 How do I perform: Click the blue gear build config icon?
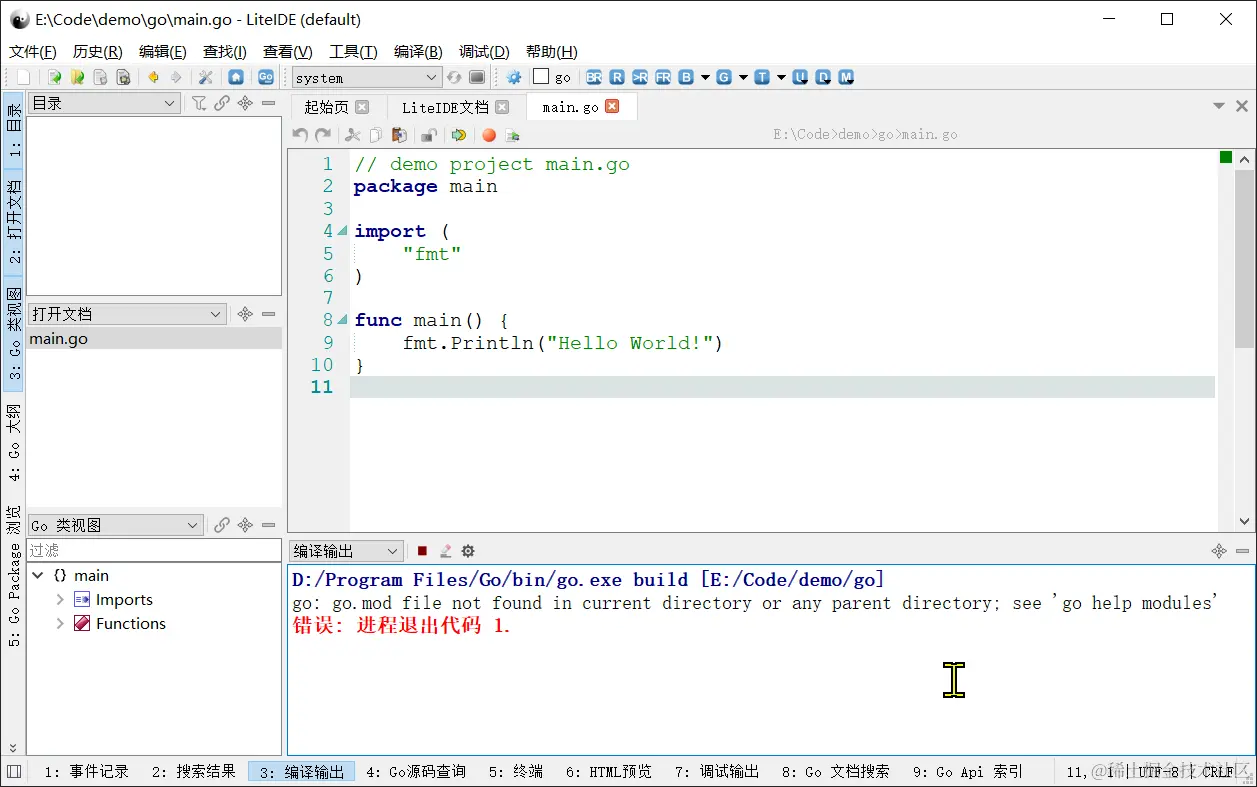(514, 77)
